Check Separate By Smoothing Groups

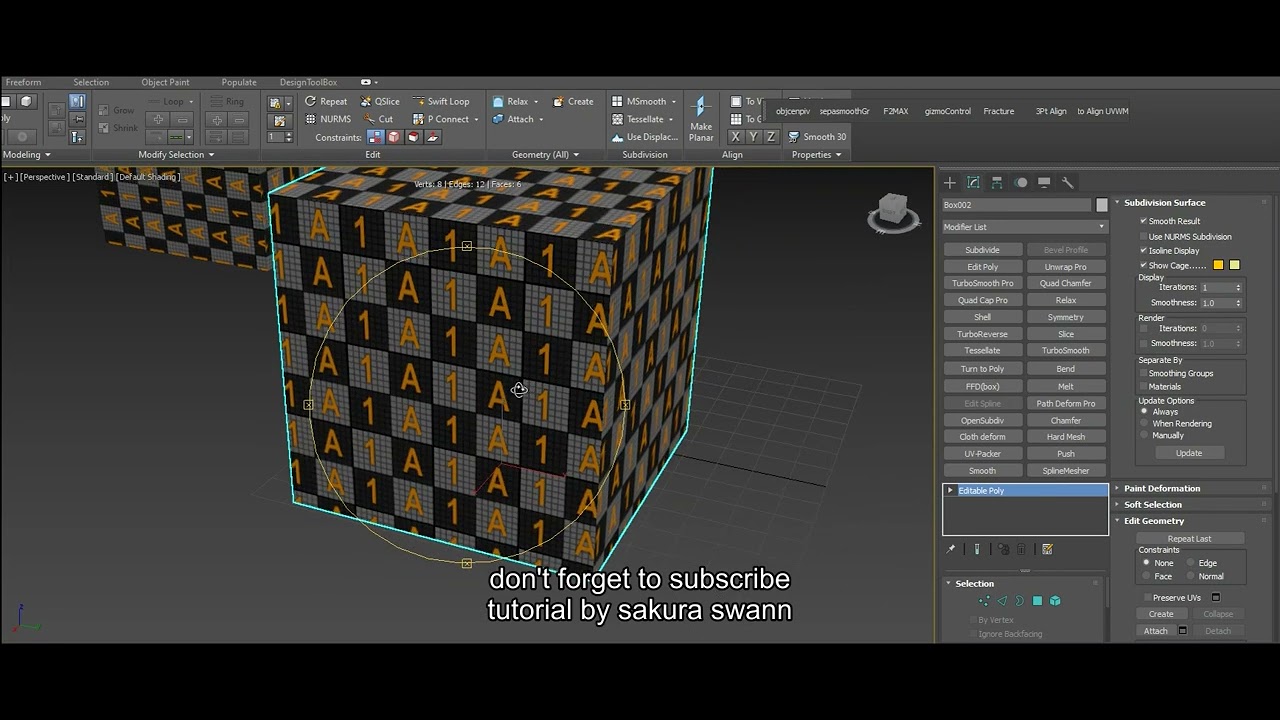point(1143,373)
